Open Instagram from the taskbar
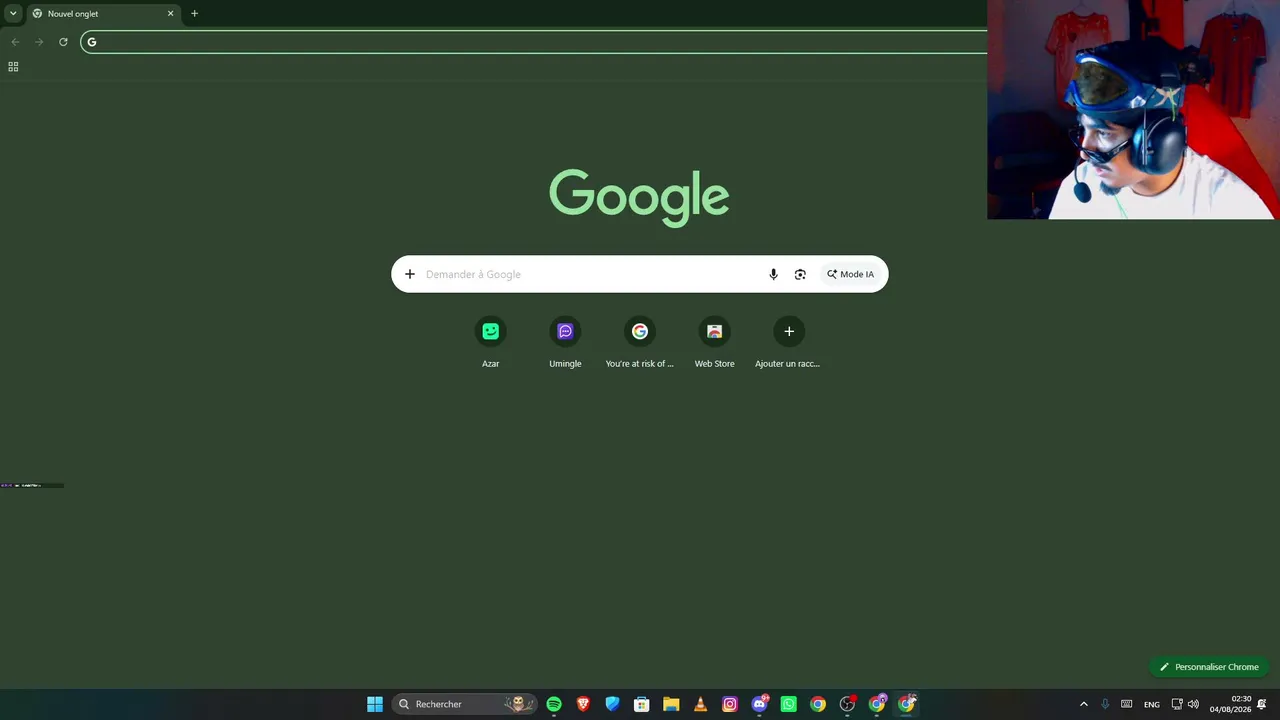This screenshot has height=720, width=1280. [x=730, y=704]
